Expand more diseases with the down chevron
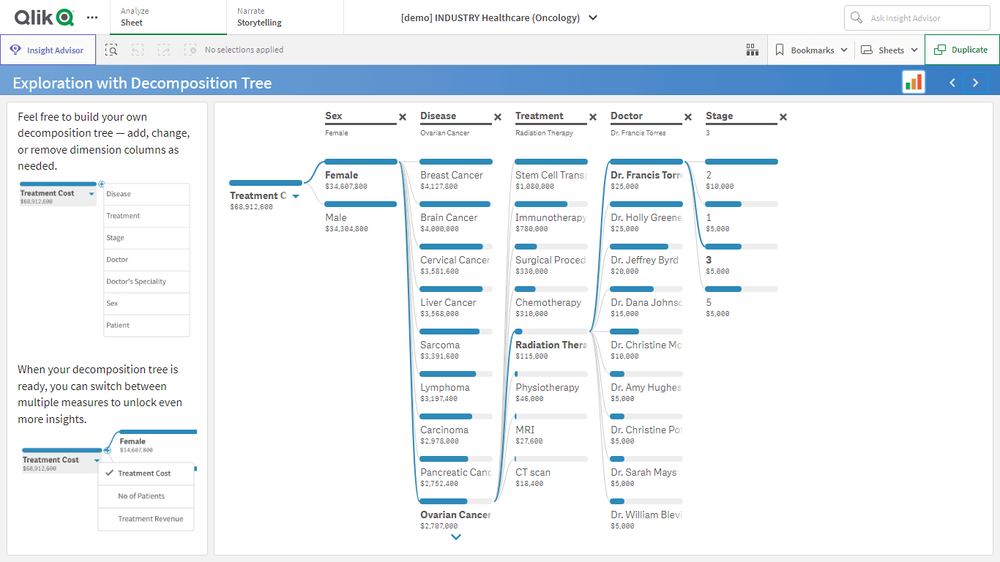Screen dimensions: 1000x562 pos(456,537)
